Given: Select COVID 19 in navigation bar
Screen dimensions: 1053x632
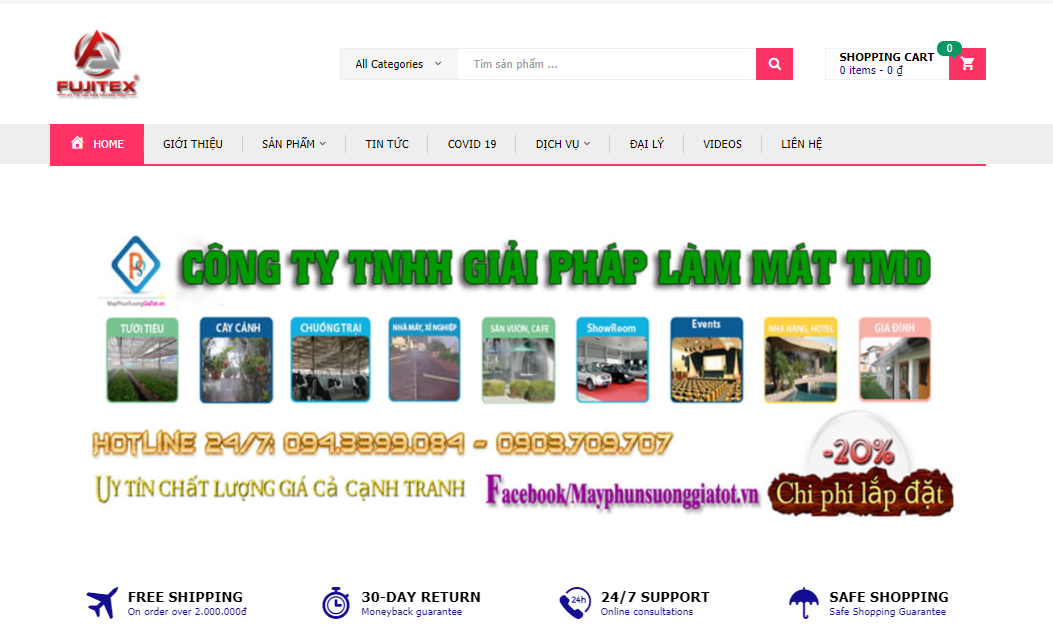Looking at the screenshot, I should 472,144.
